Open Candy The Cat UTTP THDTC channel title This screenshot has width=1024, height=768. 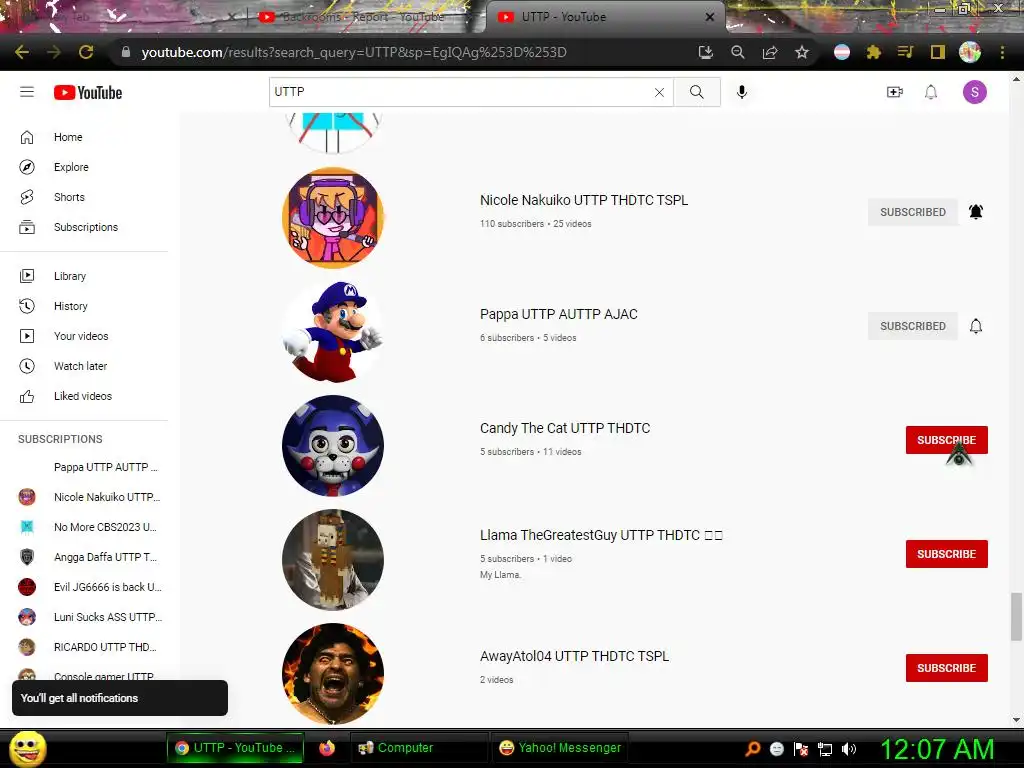[x=565, y=428]
